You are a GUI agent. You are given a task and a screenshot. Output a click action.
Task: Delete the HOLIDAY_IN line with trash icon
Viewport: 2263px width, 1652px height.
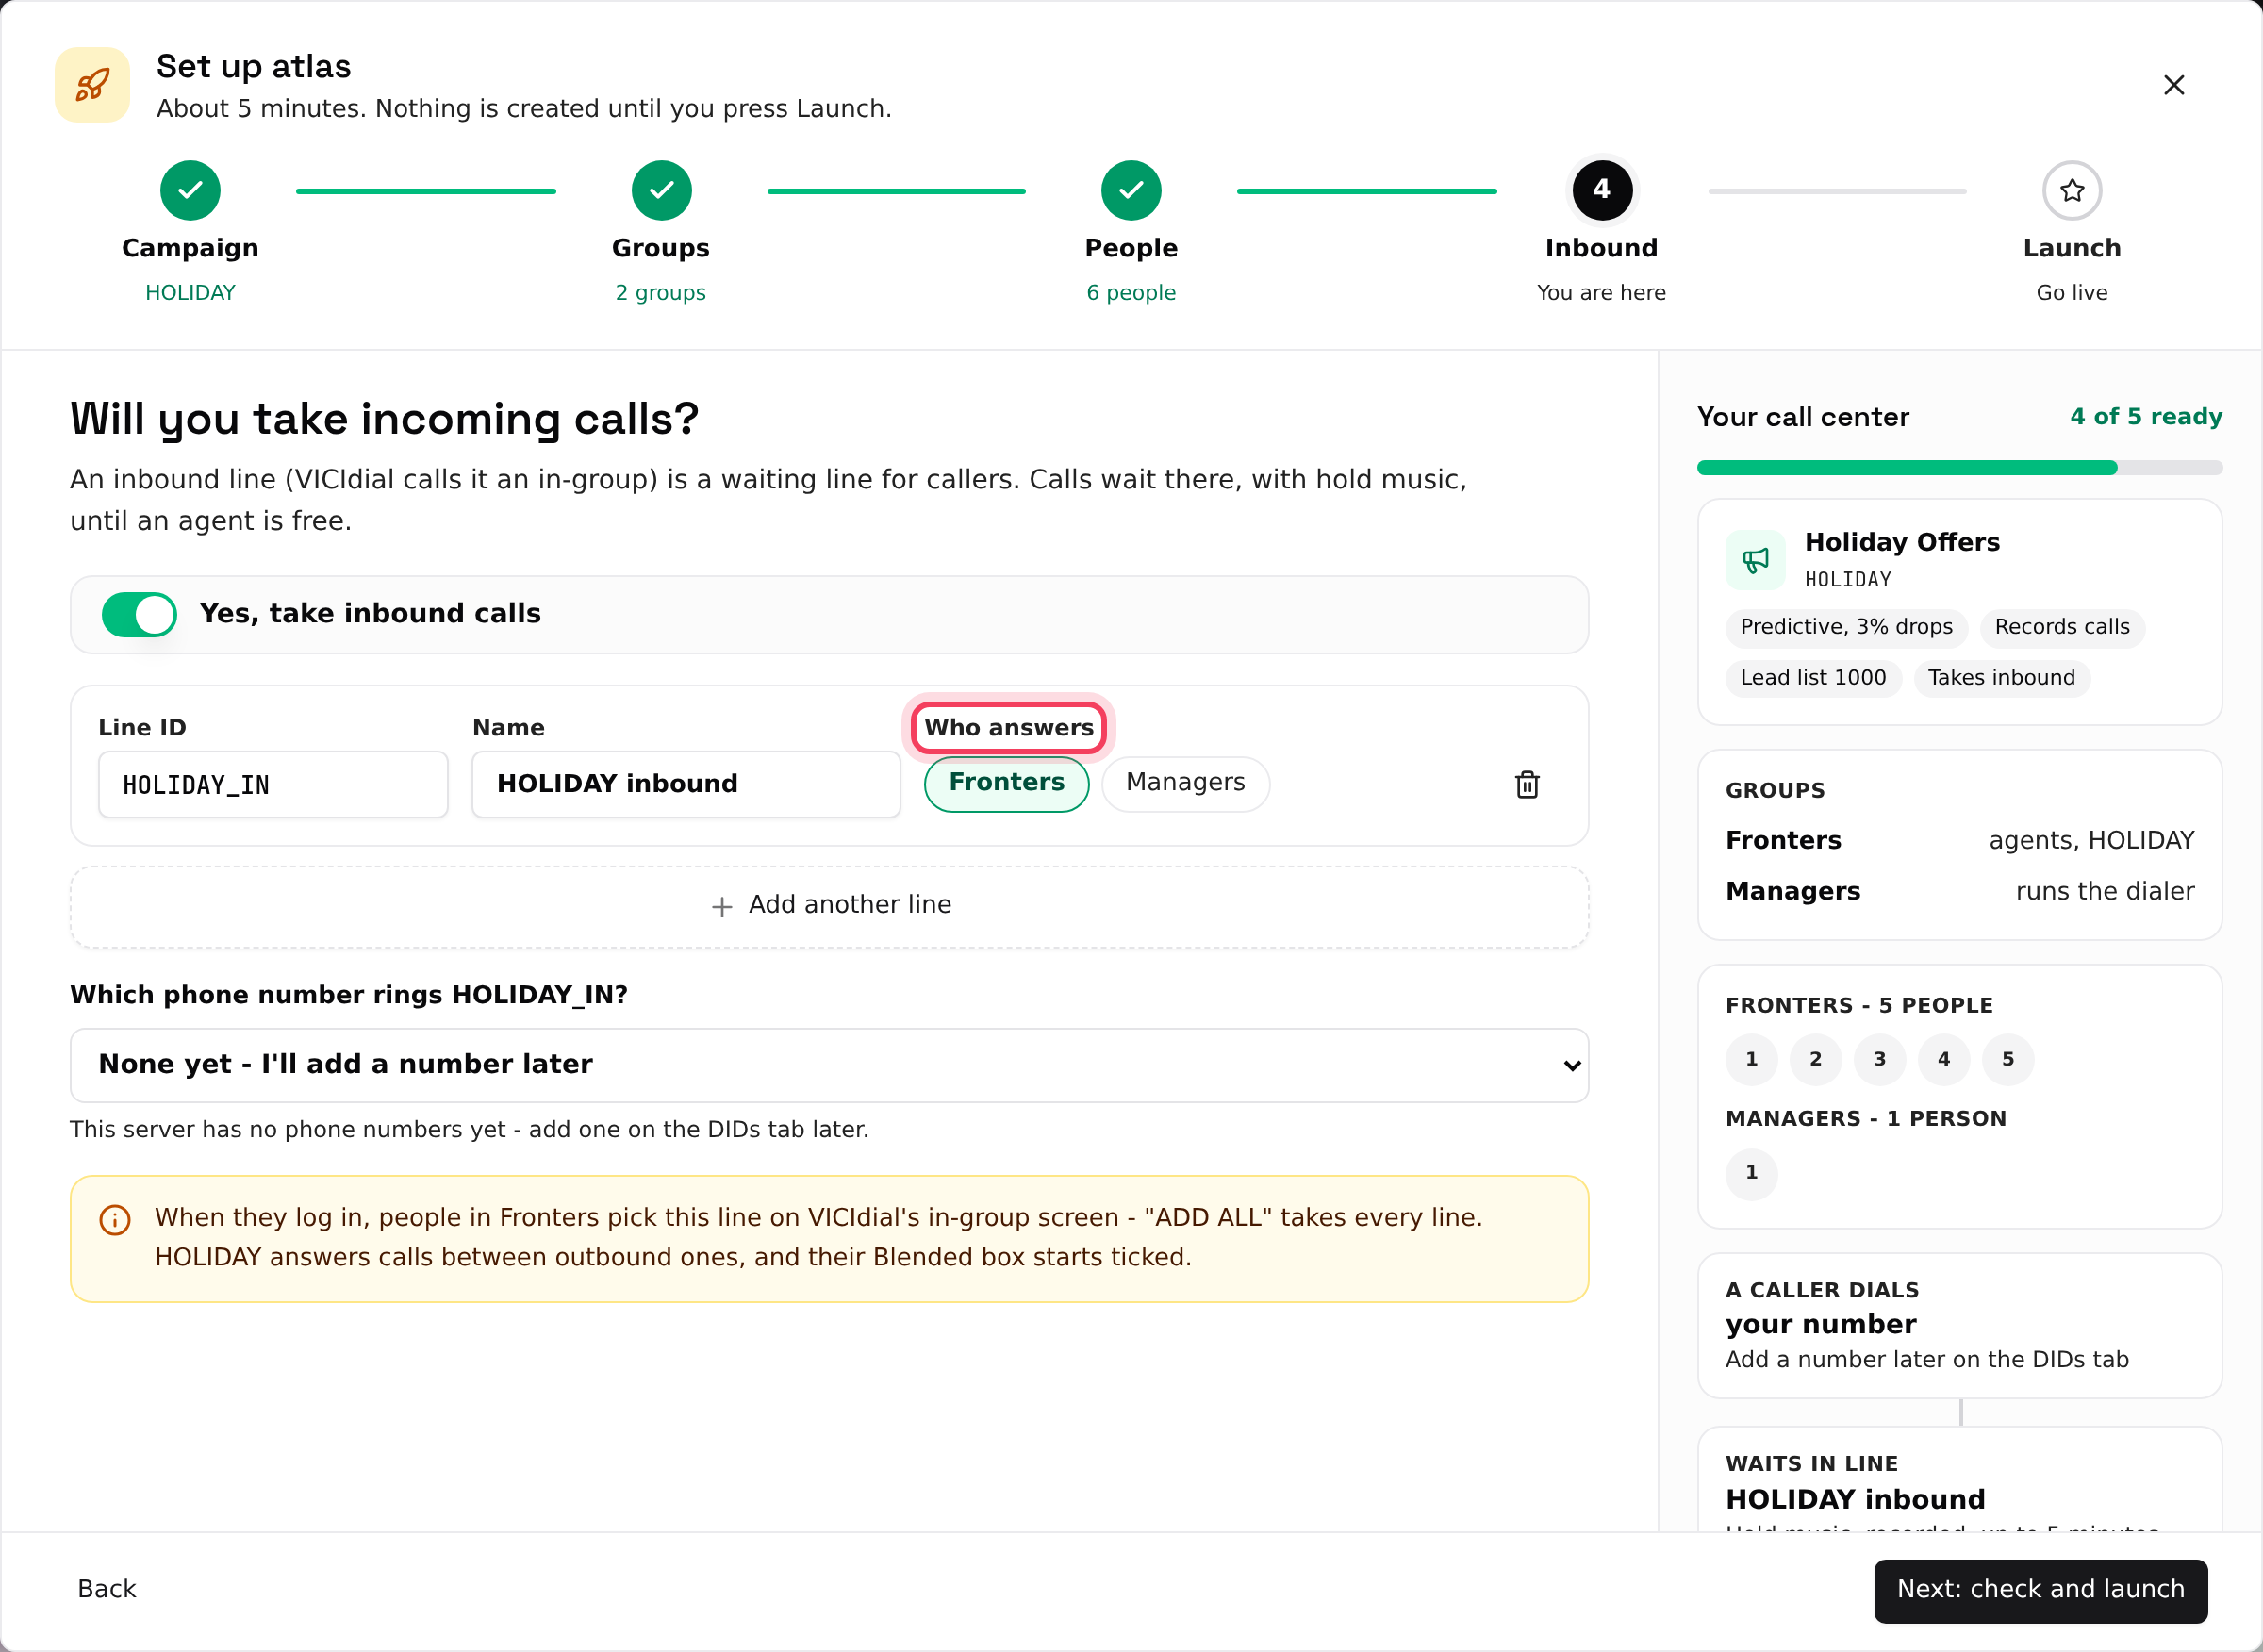[x=1527, y=785]
